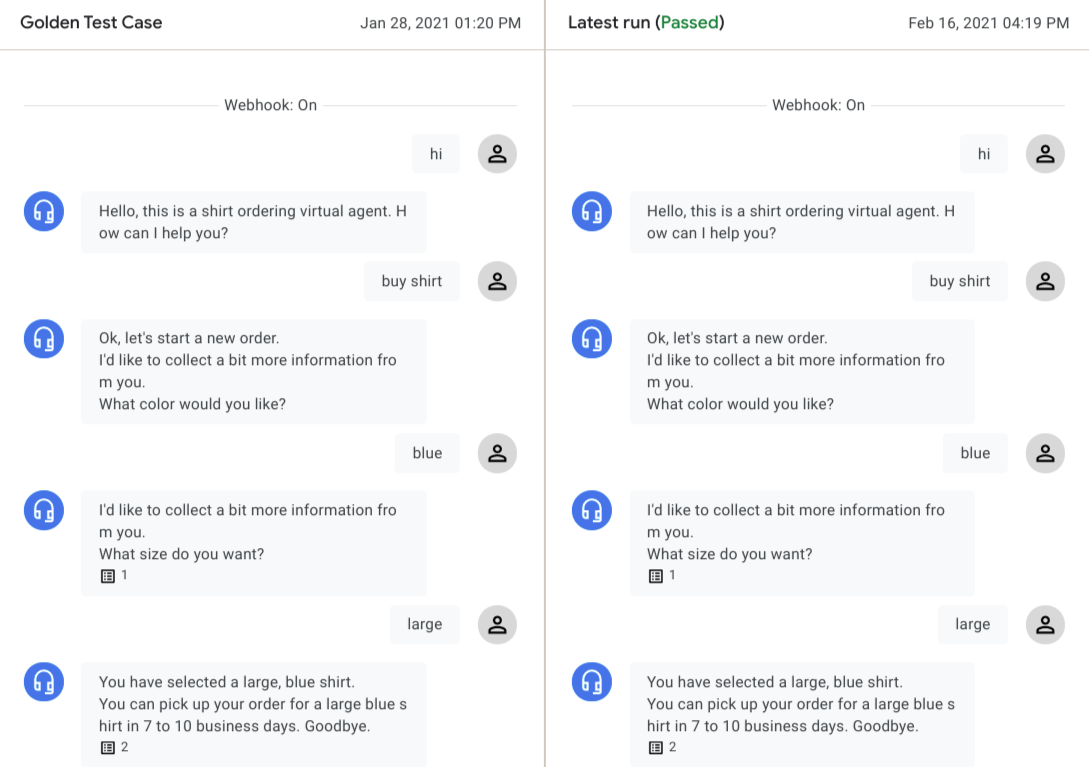Click user avatar next to Golden 'hi' message

point(497,154)
